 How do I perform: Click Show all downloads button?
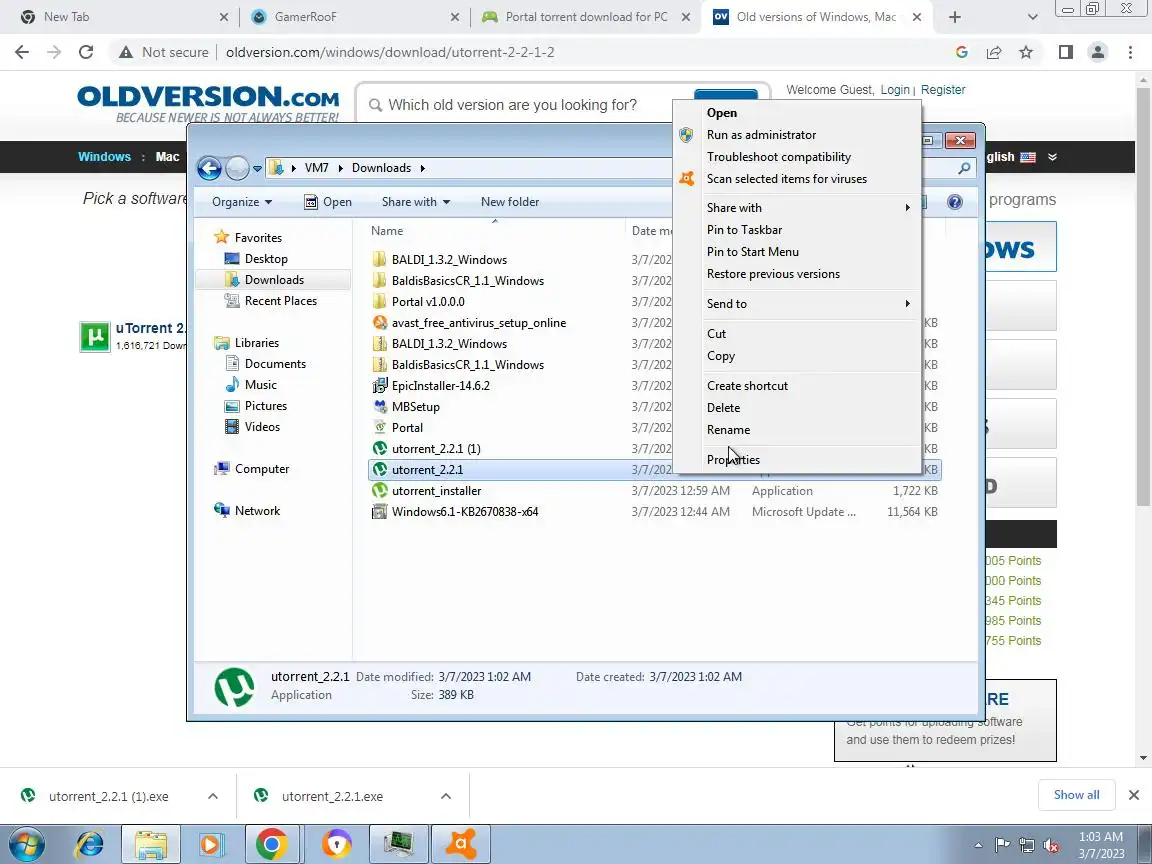click(x=1076, y=795)
